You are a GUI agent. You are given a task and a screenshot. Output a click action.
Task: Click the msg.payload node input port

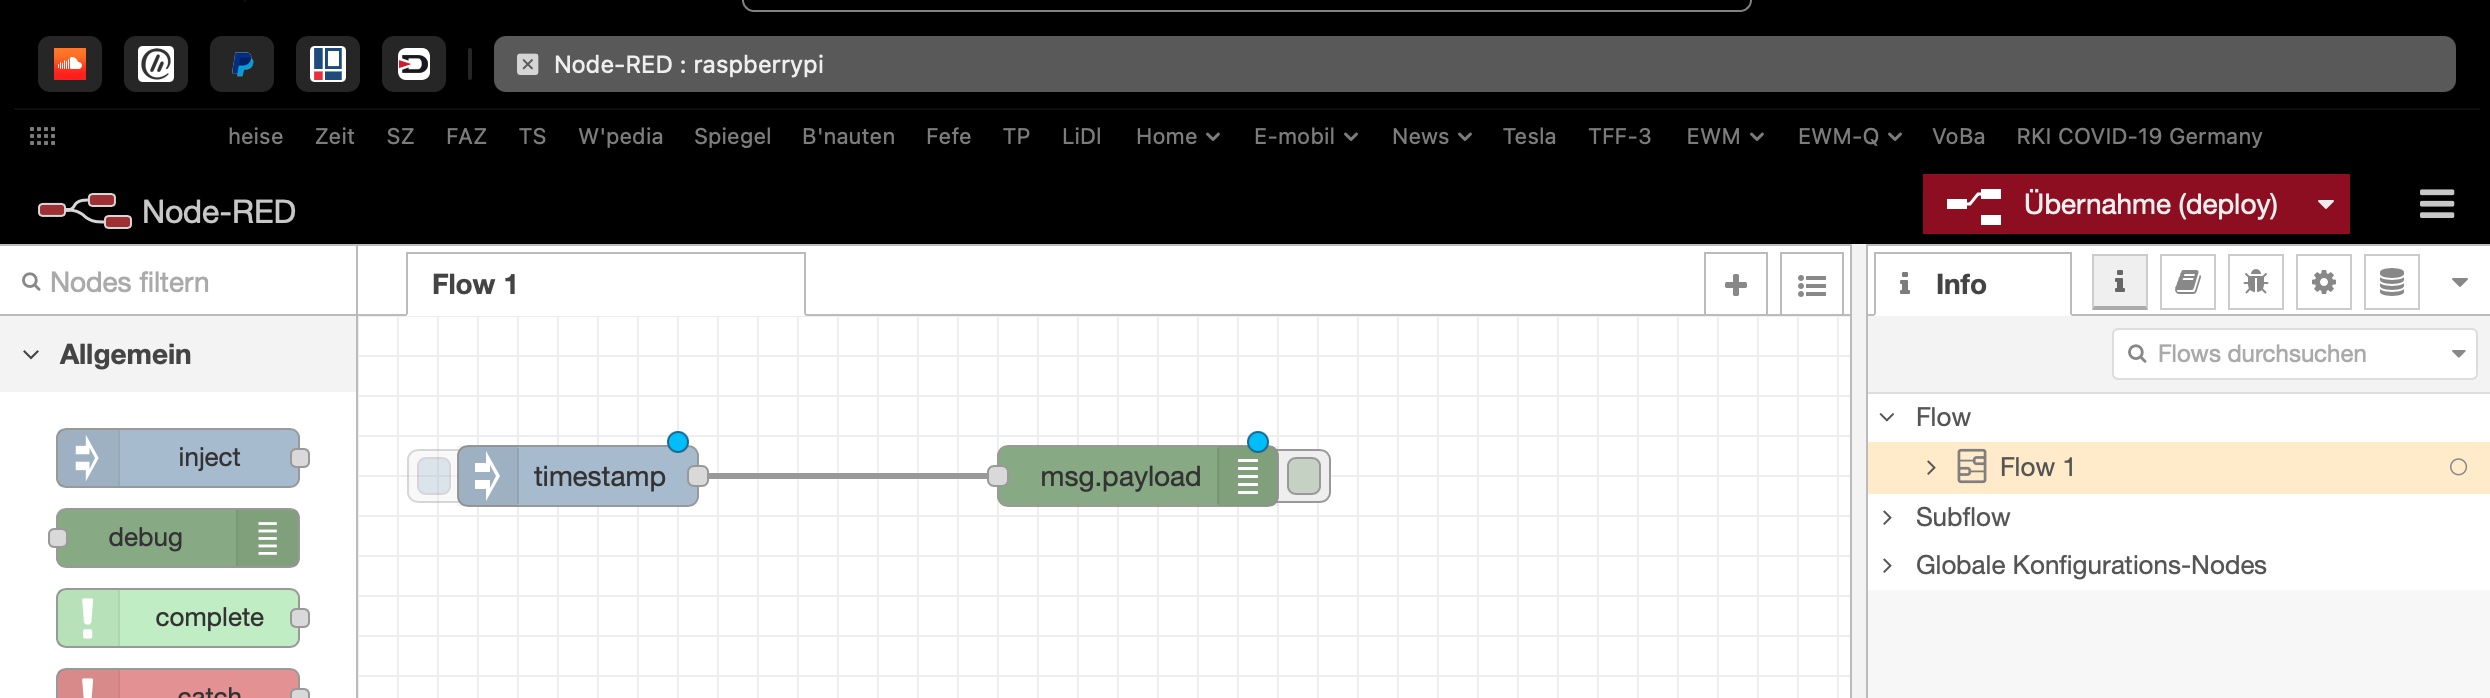pyautogui.click(x=998, y=476)
